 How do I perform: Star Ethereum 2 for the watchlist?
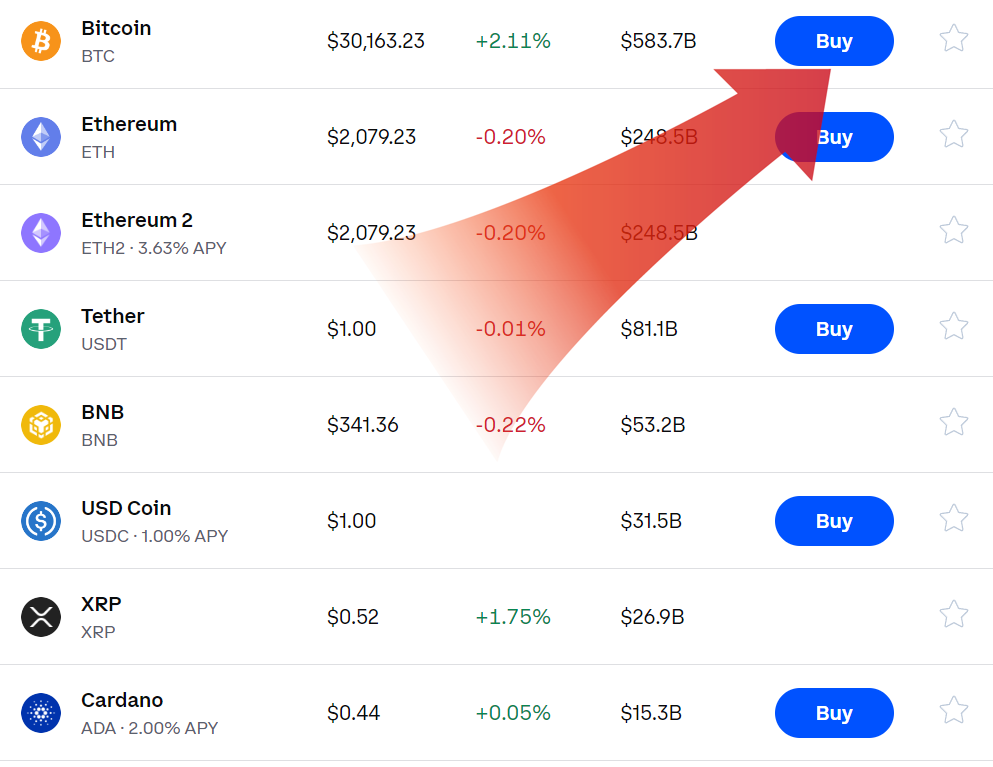(953, 231)
